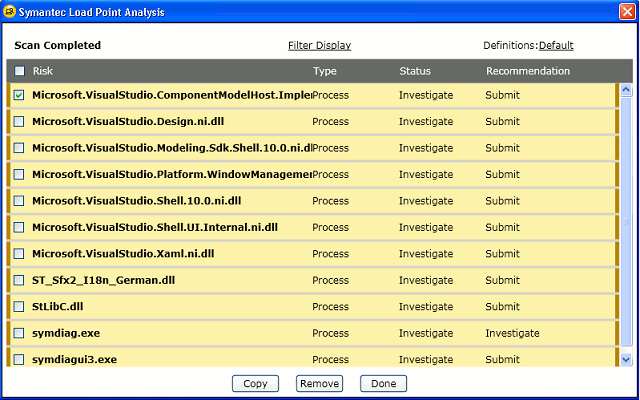Click Investigate status for Shell.10.0.ni.dll row

point(426,201)
